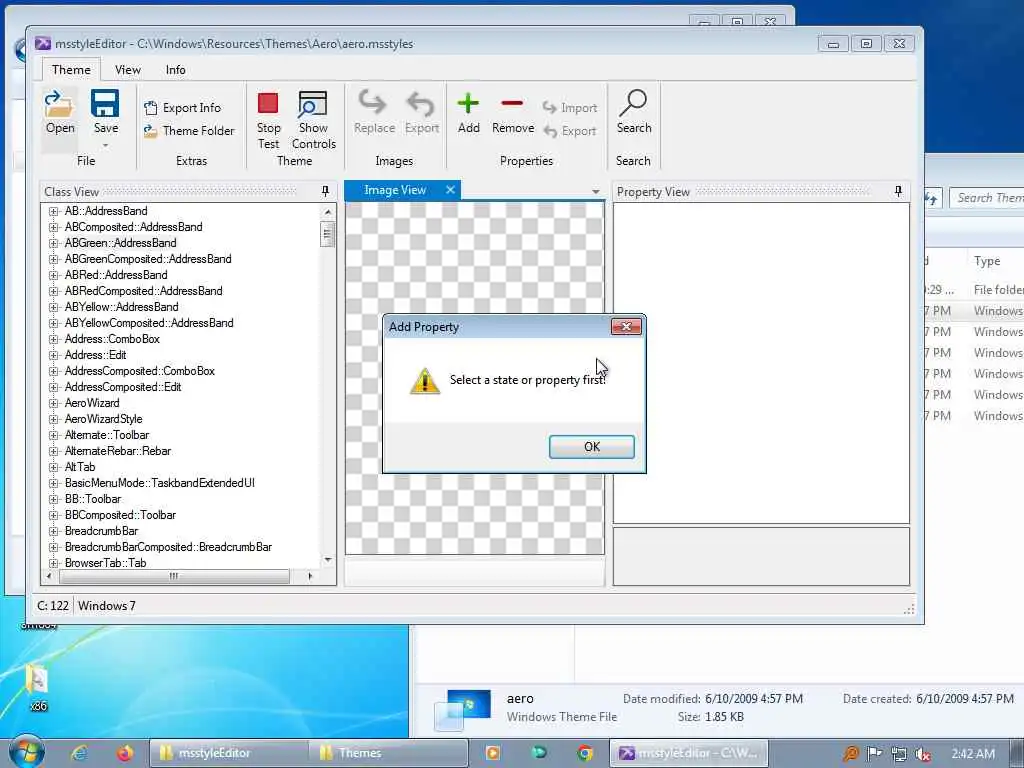The image size is (1024, 768).
Task: Click the Action Center flag icon
Action: point(874,754)
